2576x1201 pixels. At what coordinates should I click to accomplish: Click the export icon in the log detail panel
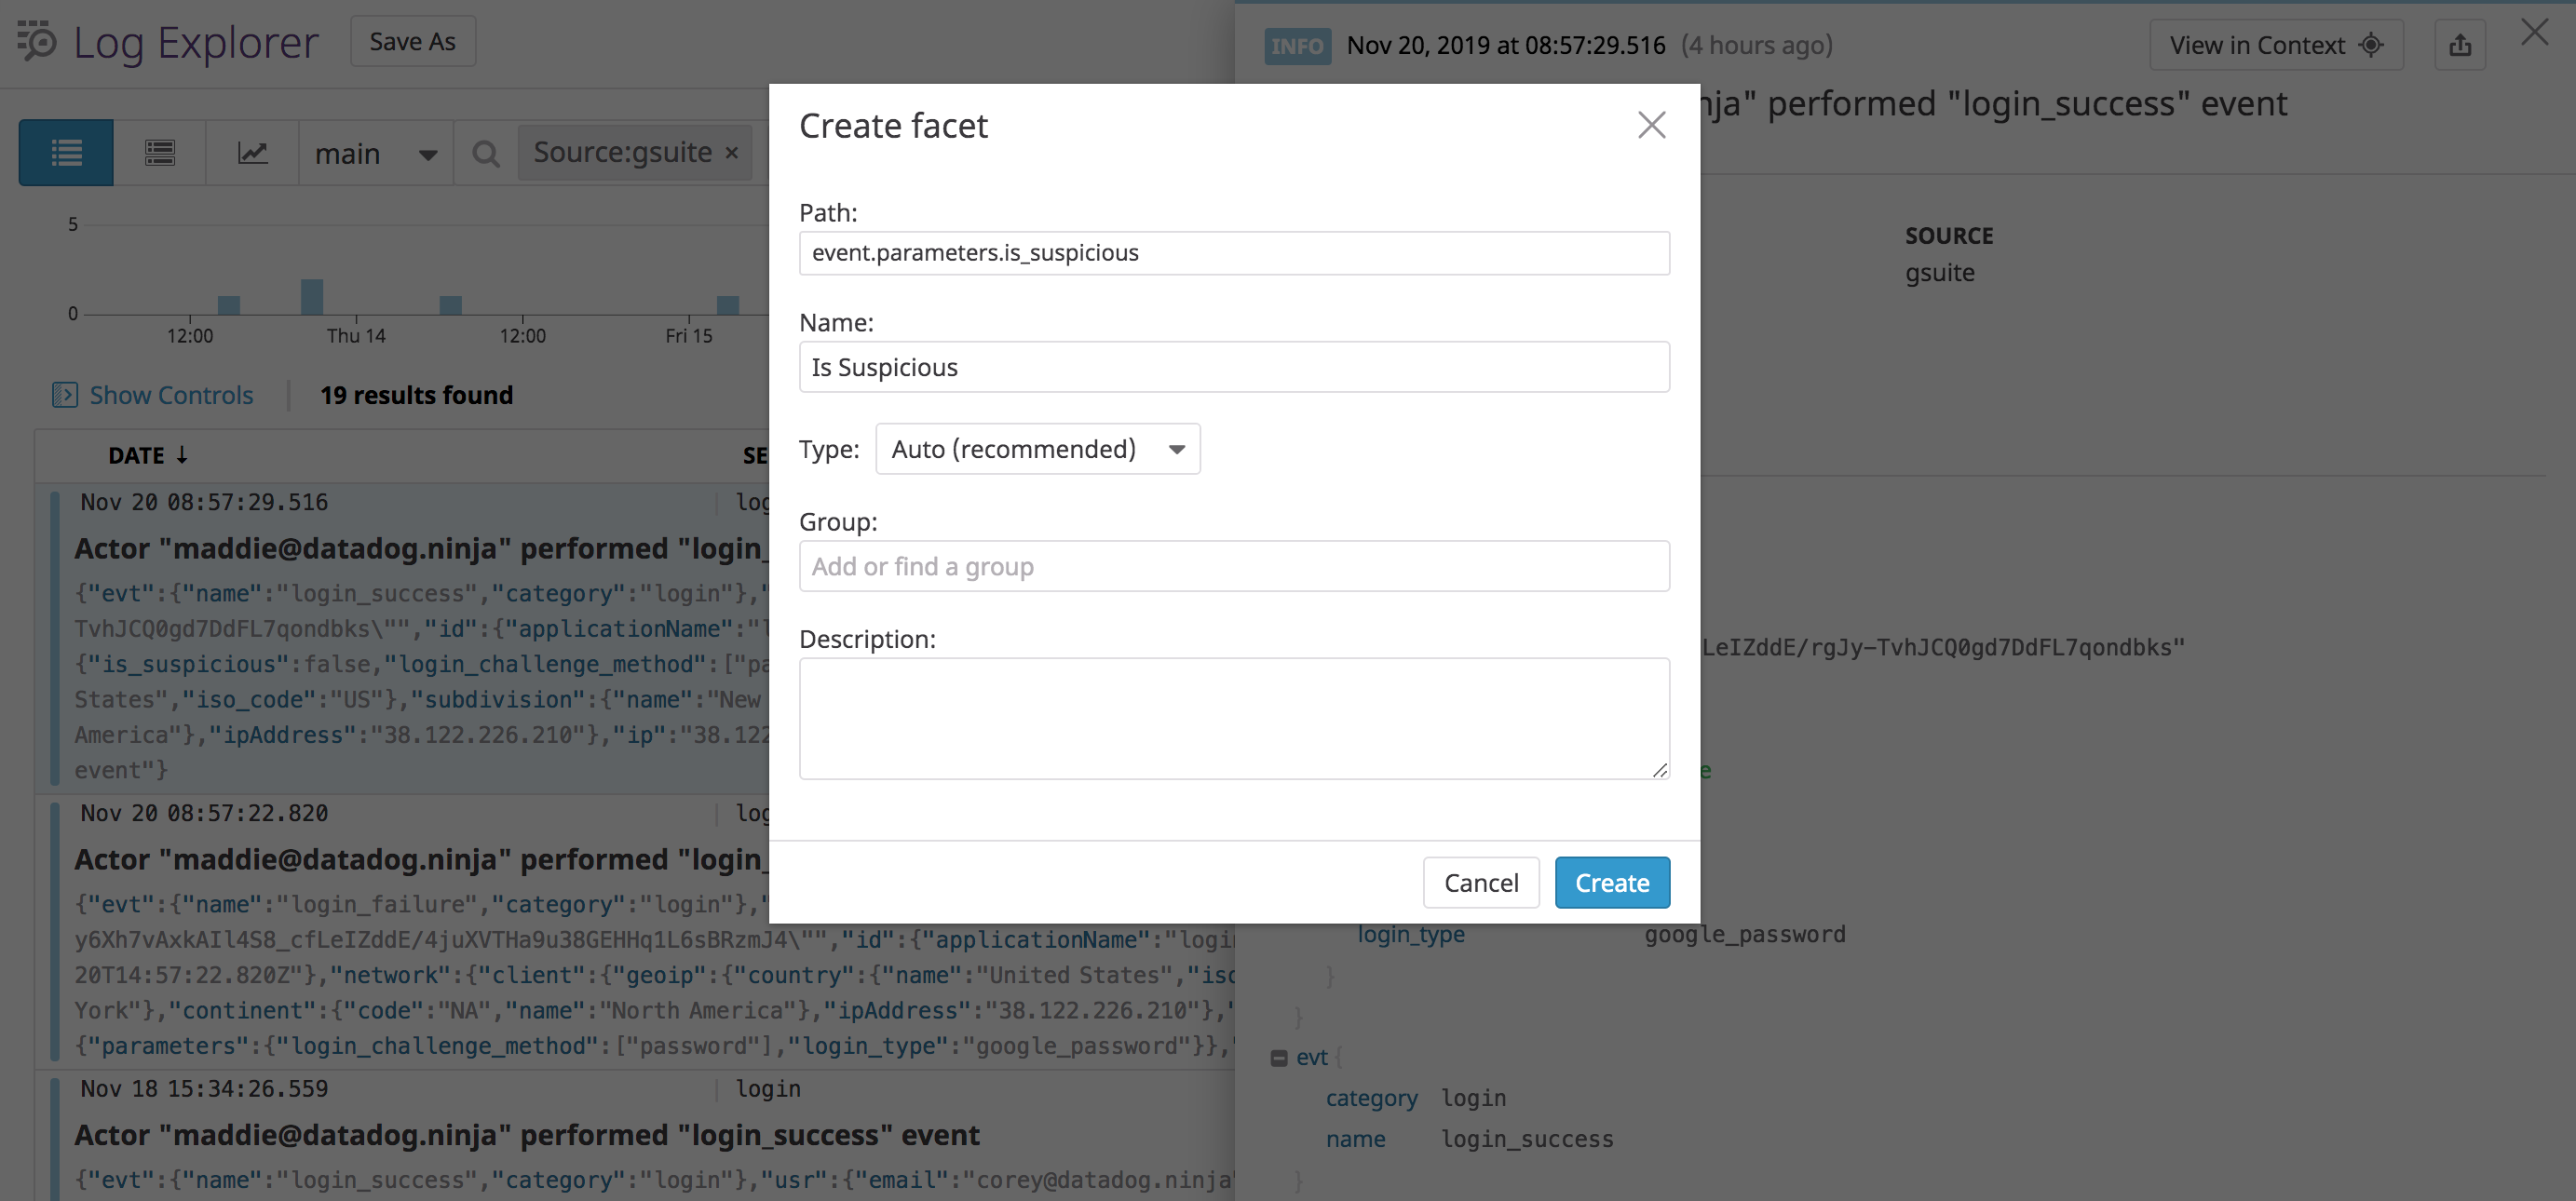(x=2460, y=44)
